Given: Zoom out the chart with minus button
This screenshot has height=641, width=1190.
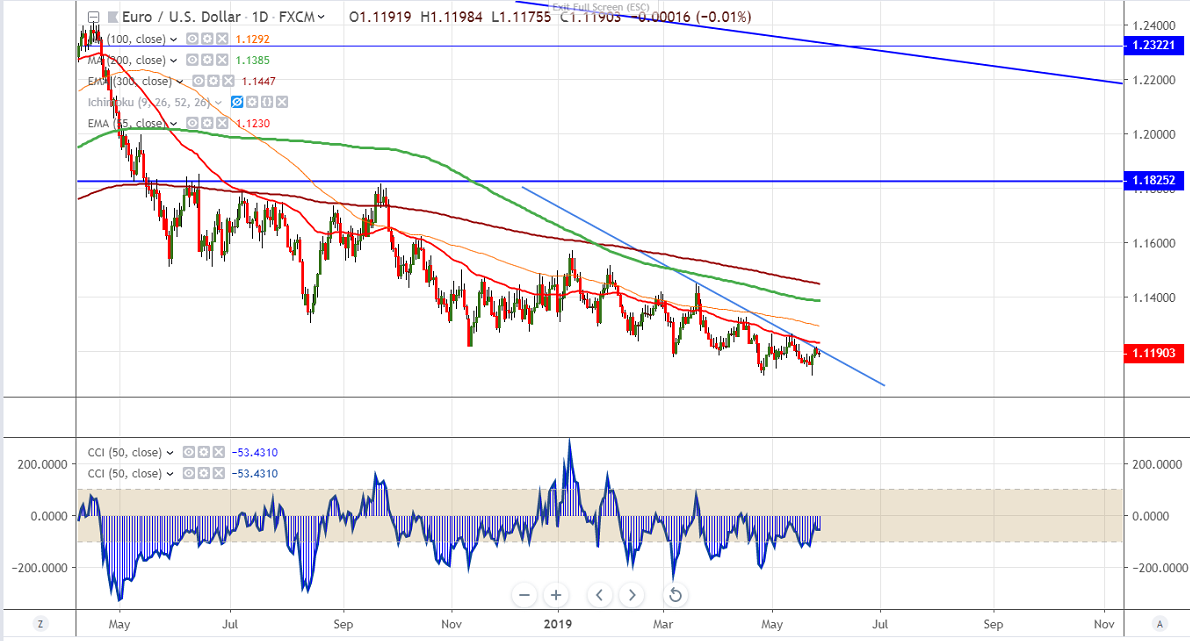Looking at the screenshot, I should pos(524,595).
